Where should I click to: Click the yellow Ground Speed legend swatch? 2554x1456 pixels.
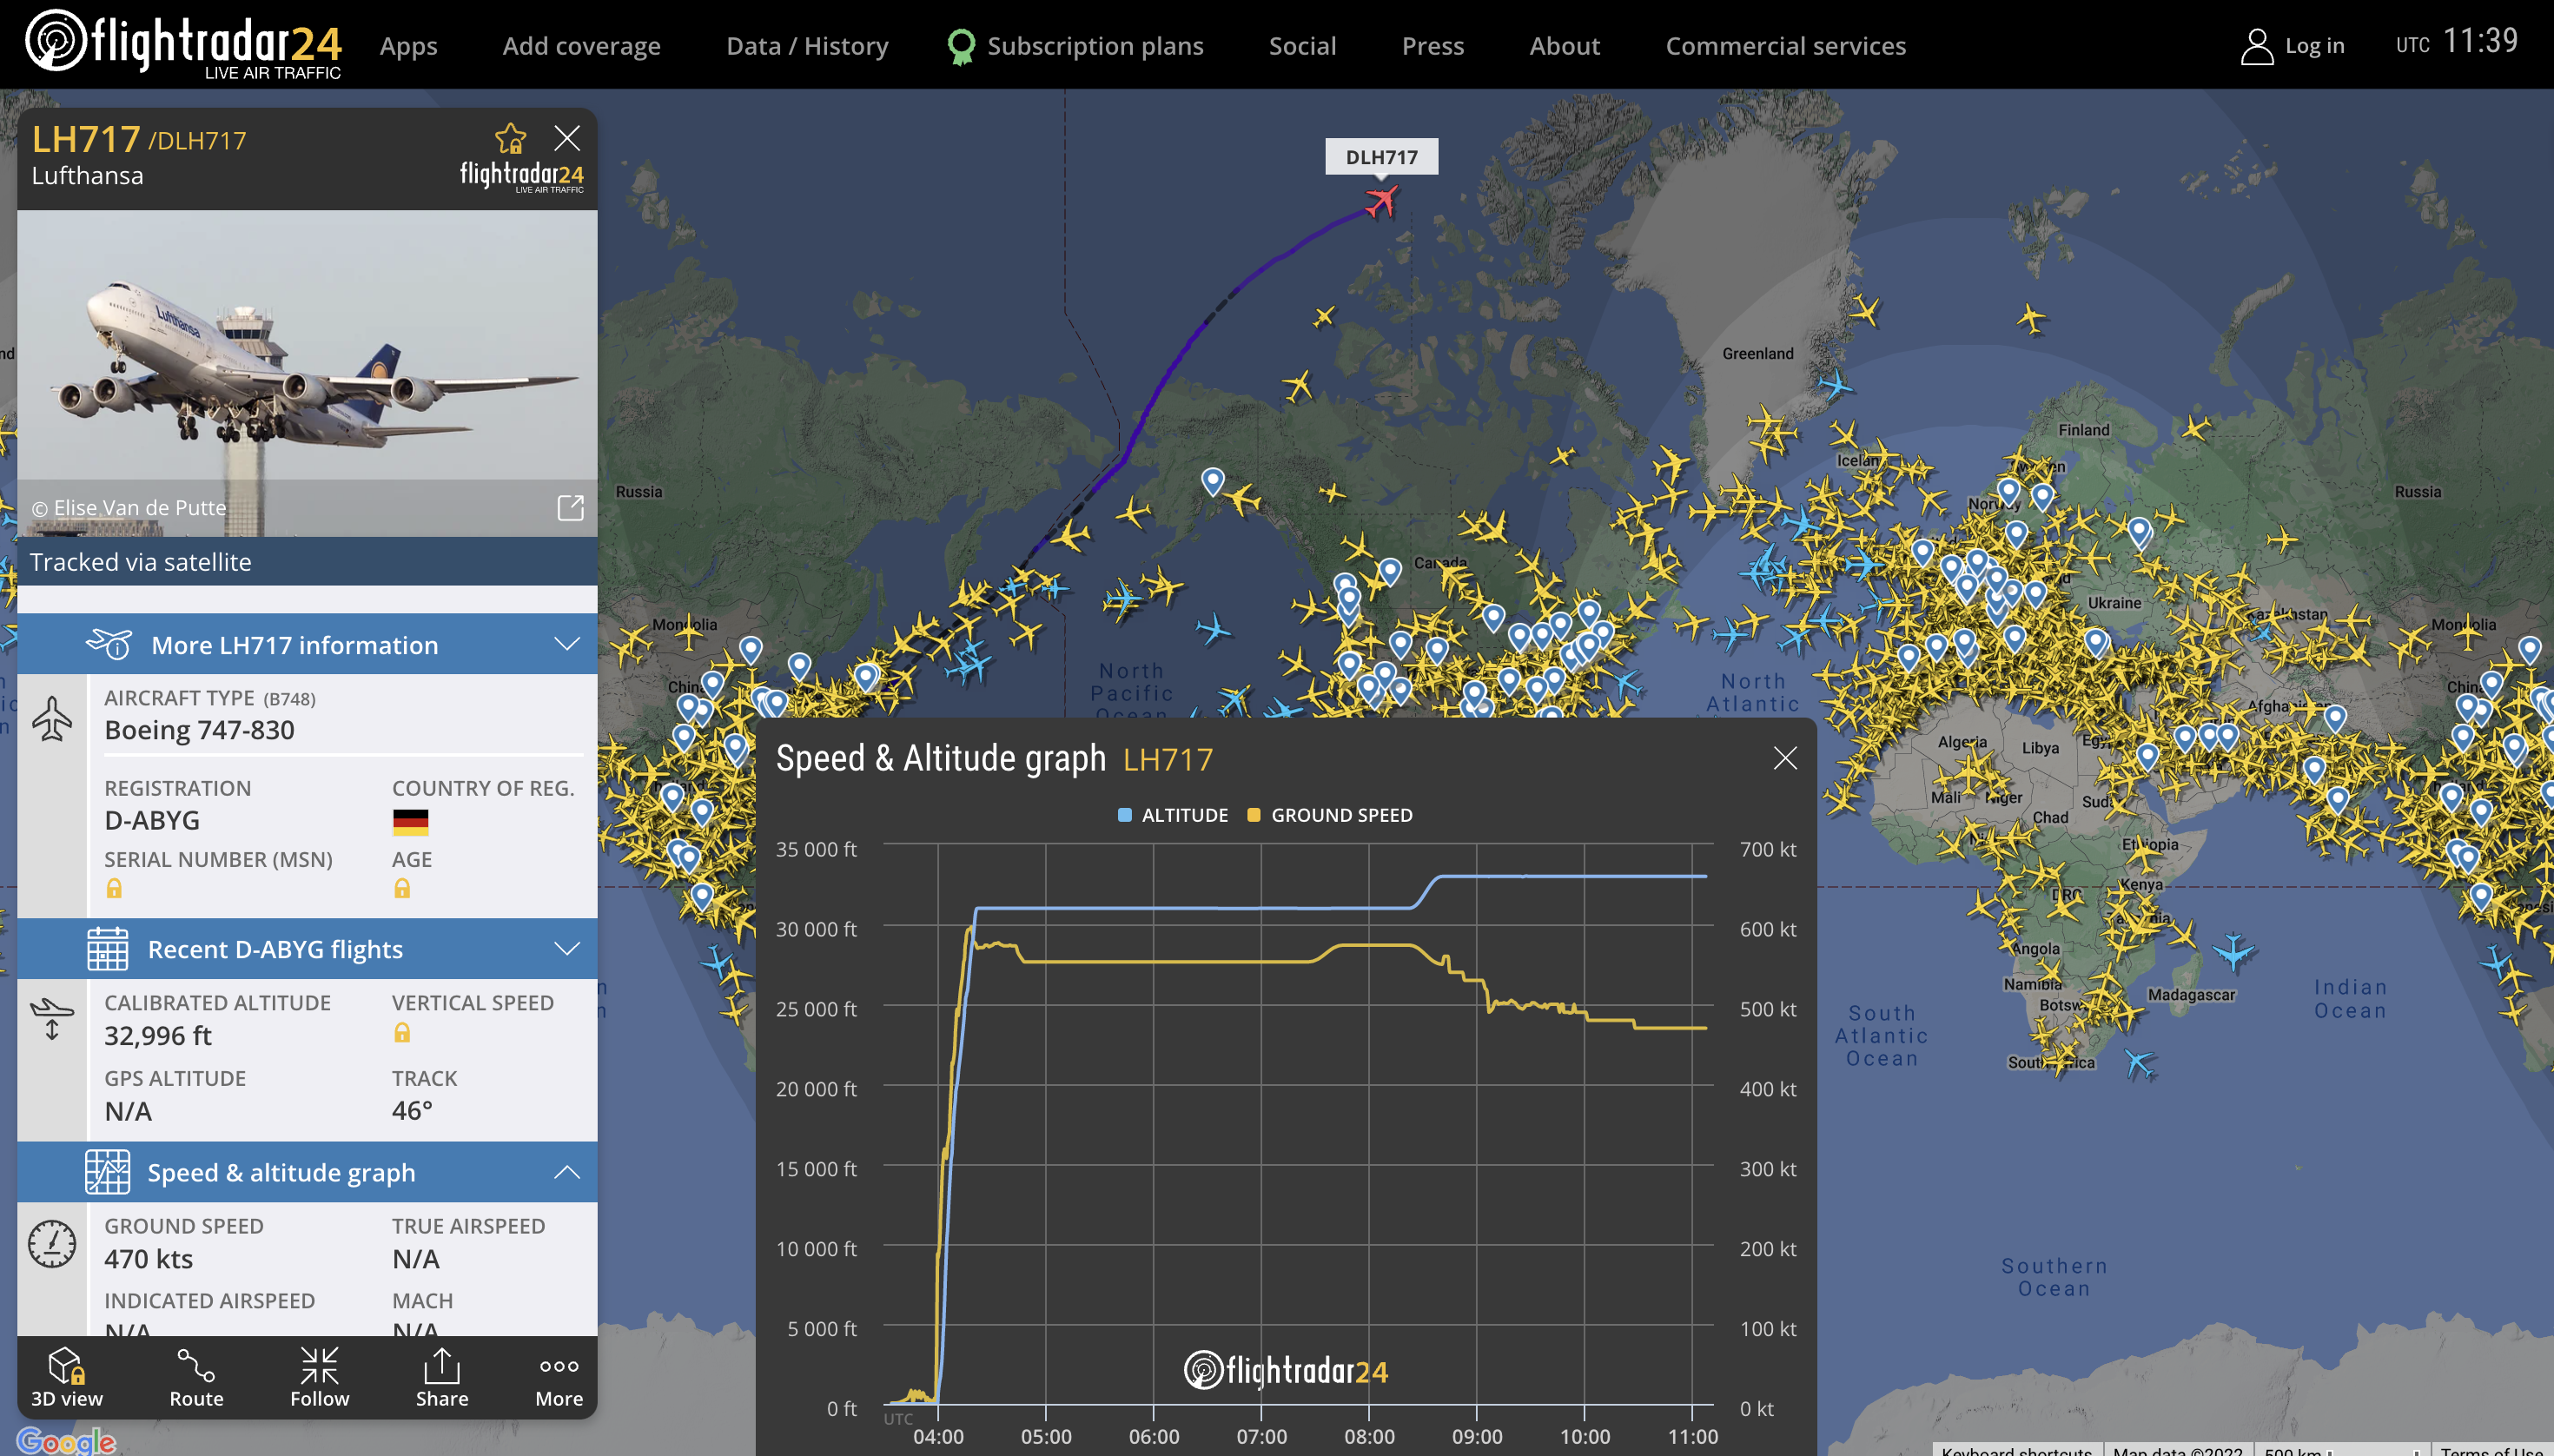[x=1254, y=815]
